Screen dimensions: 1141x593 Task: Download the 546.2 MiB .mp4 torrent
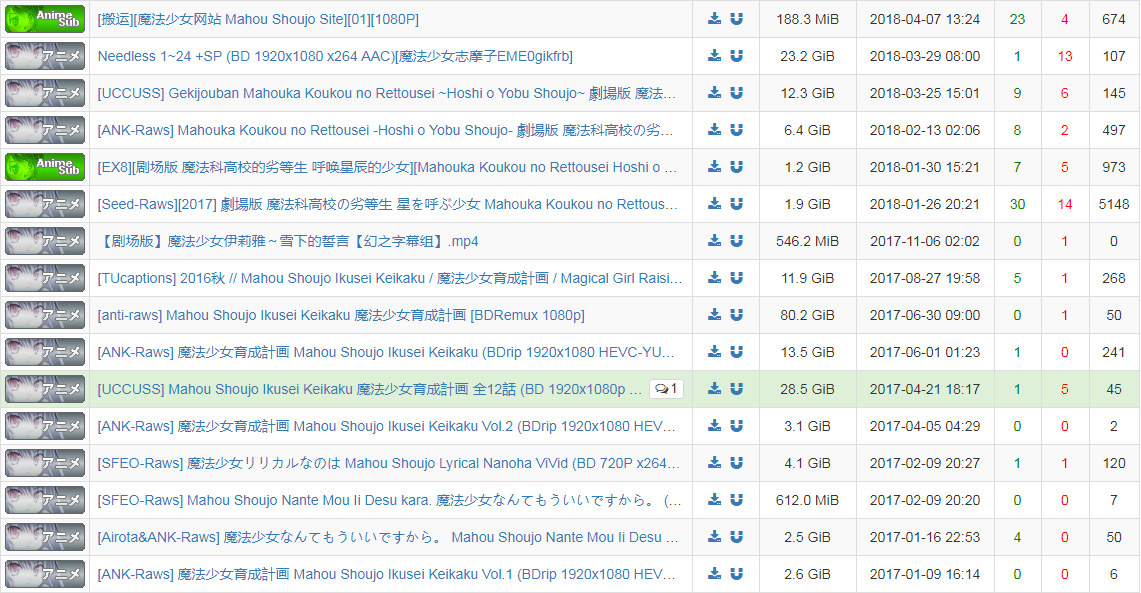pyautogui.click(x=715, y=242)
